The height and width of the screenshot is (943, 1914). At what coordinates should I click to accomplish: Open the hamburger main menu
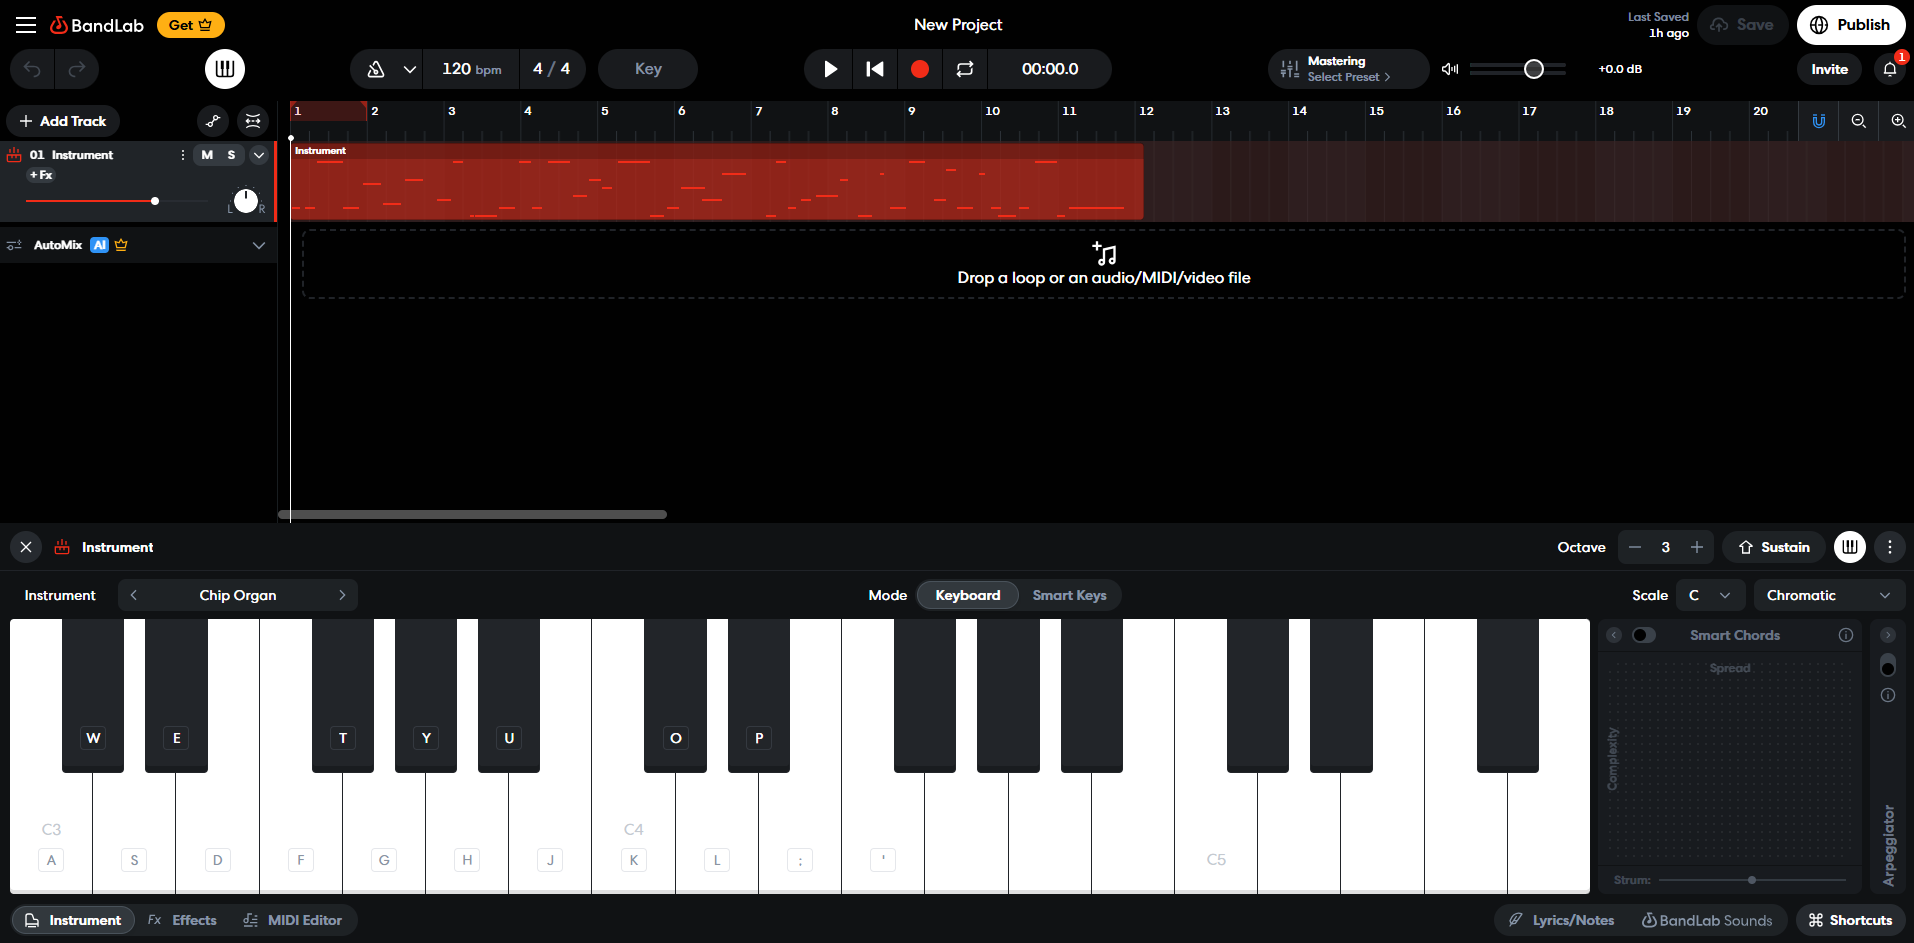(x=26, y=25)
